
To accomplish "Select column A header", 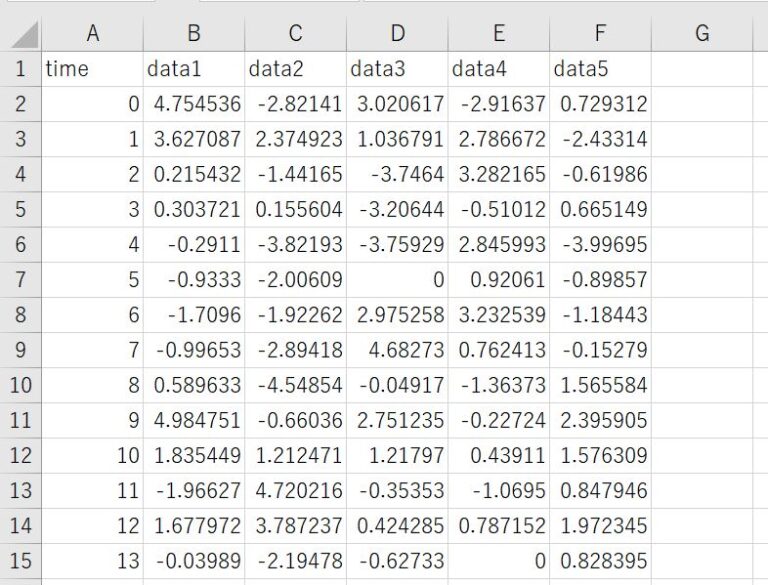I will tap(92, 34).
